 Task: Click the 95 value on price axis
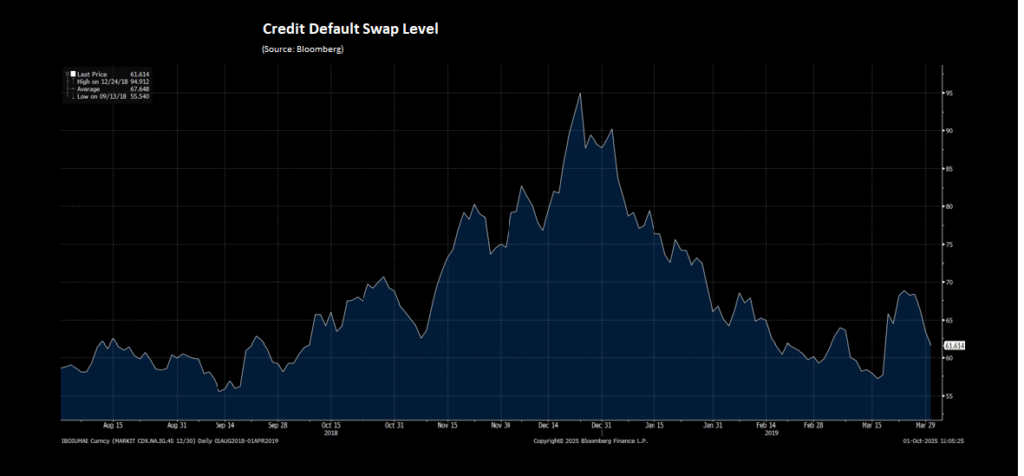click(948, 93)
